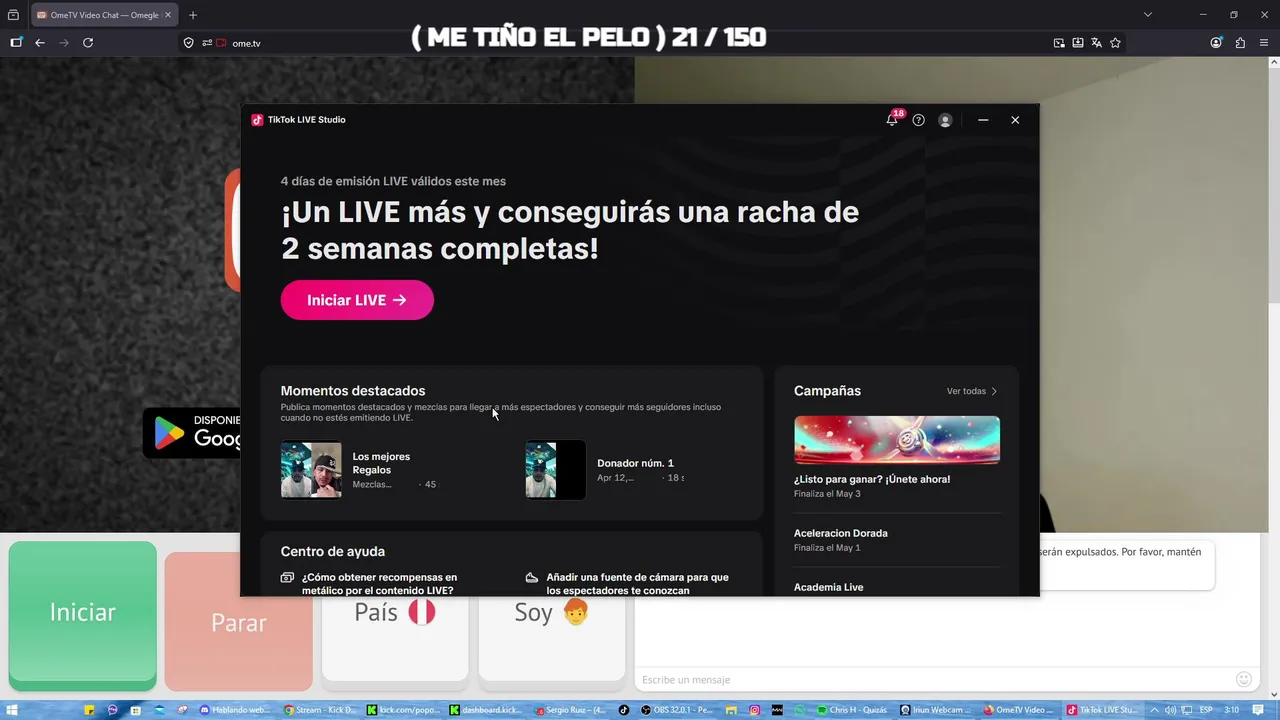1280x720 pixels.
Task: Open browser profile account icon
Action: 1216,43
